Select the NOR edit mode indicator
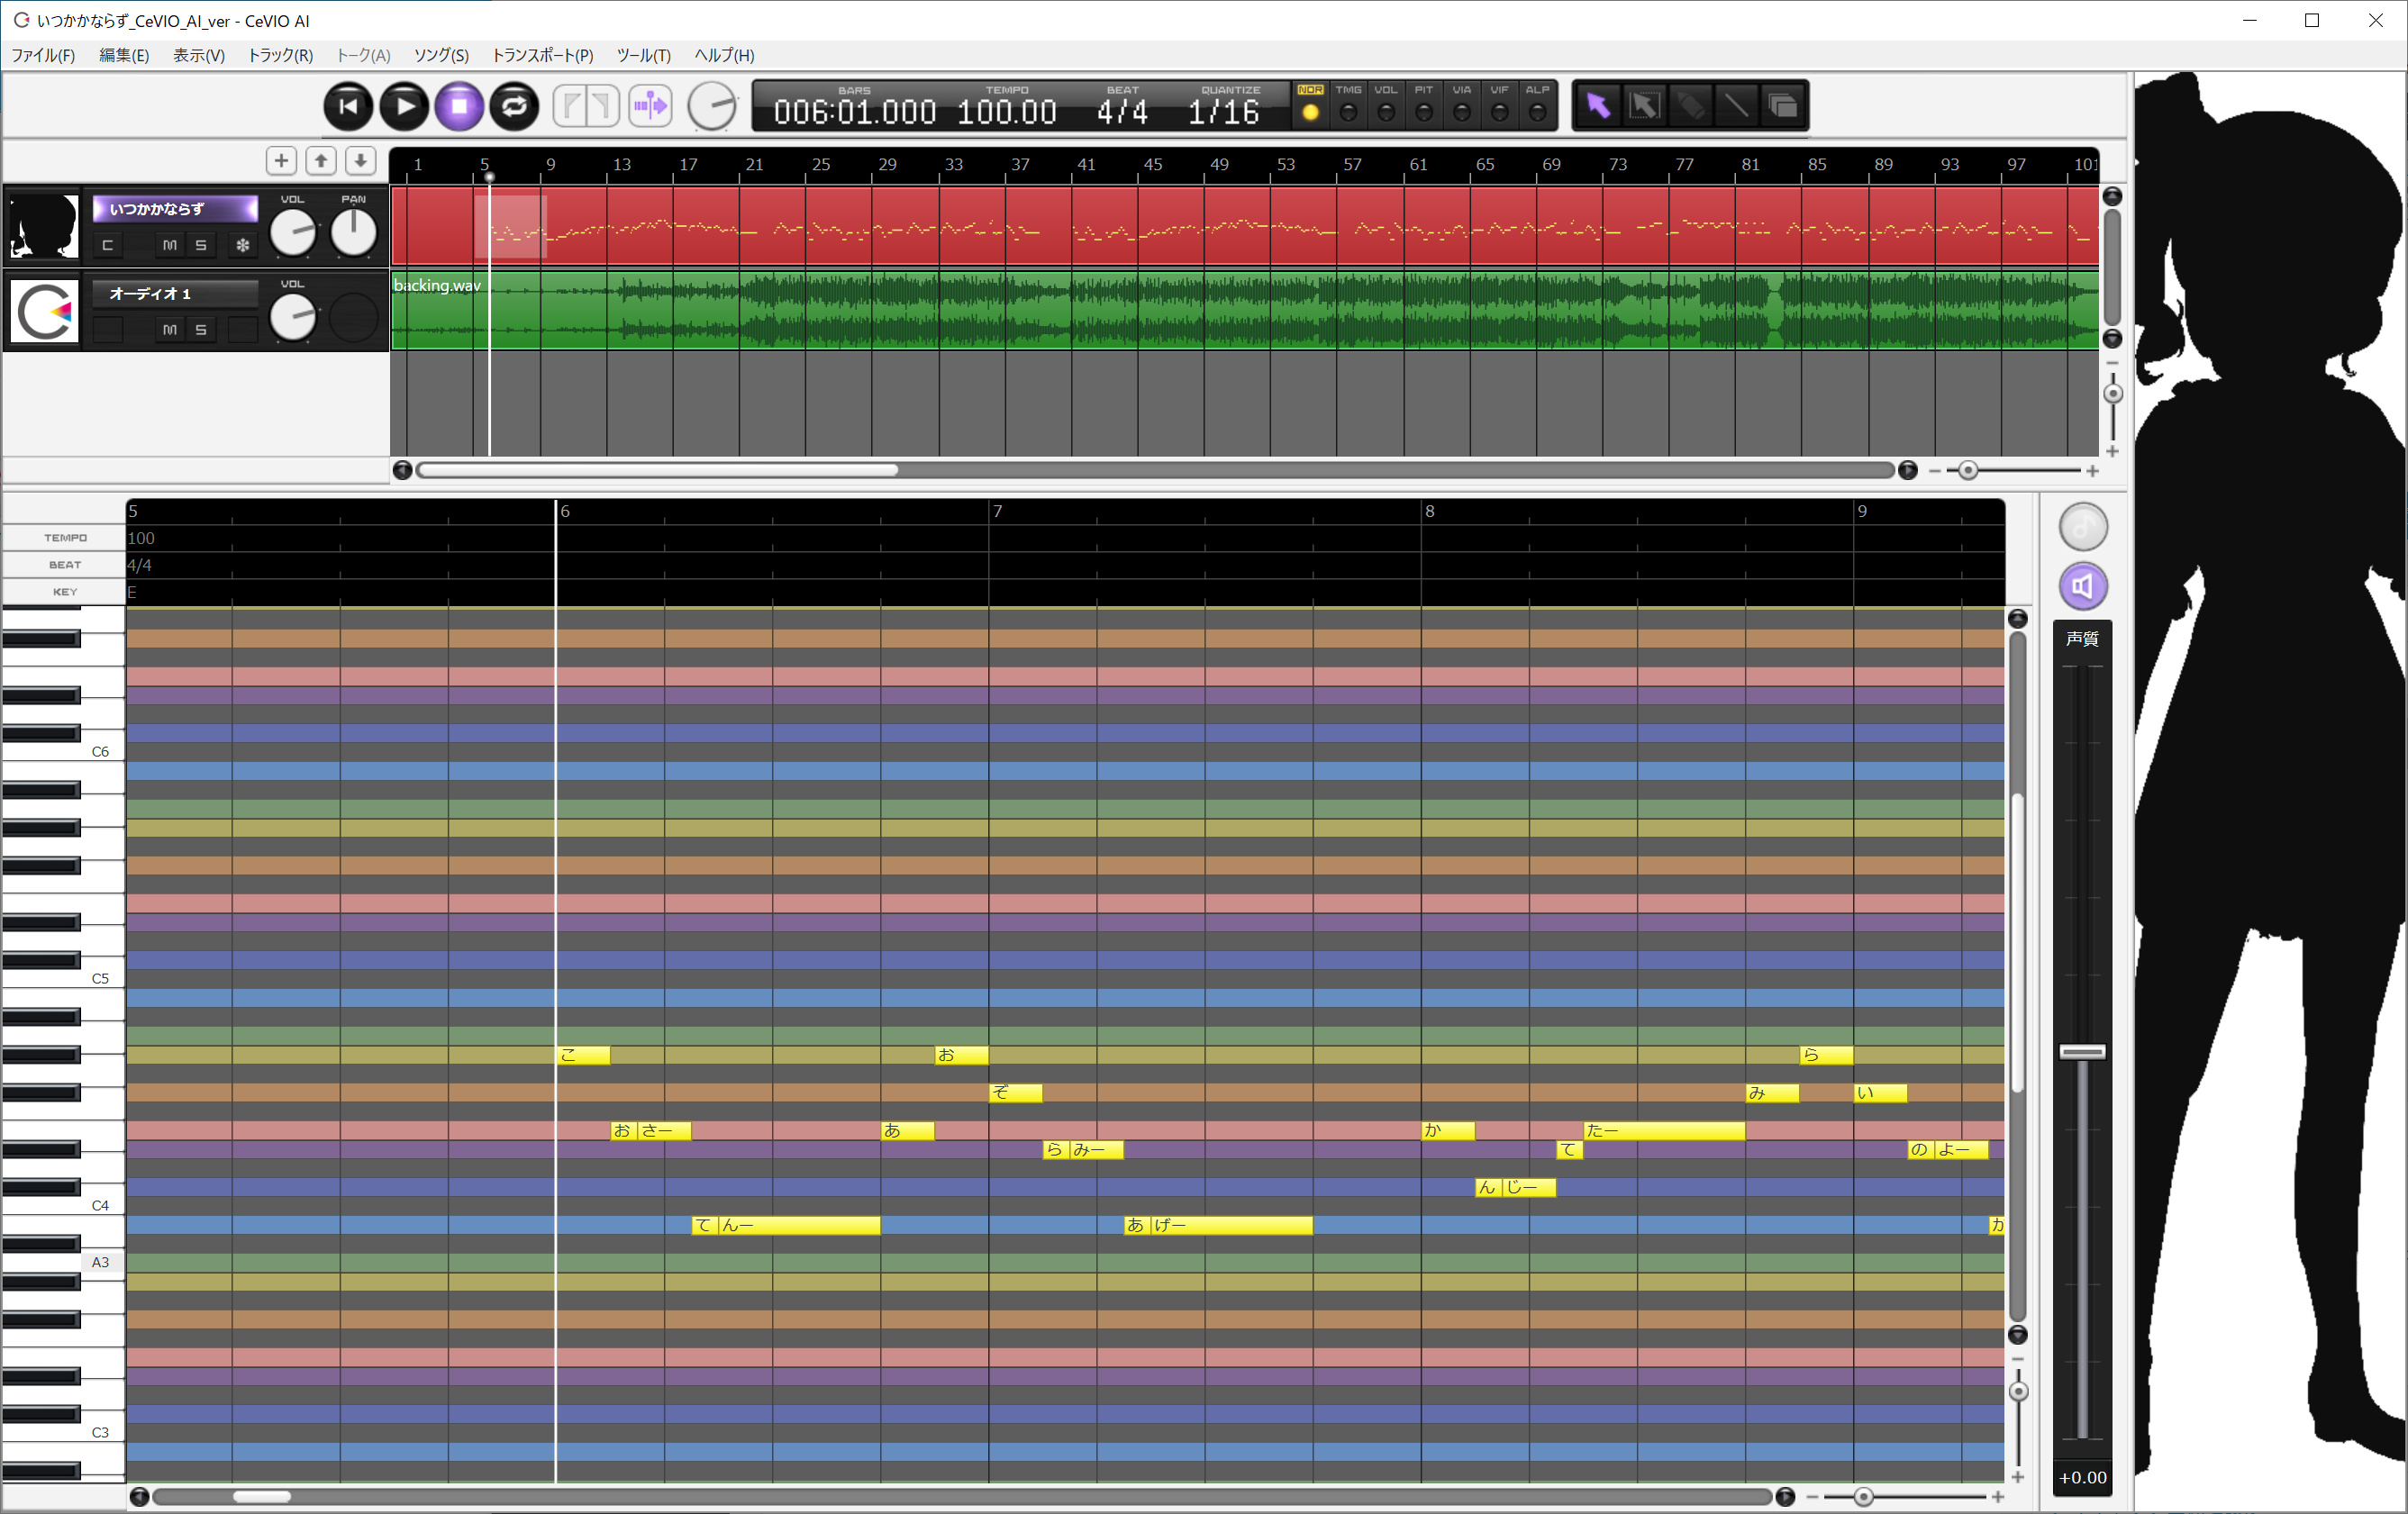Viewport: 2408px width, 1514px height. pyautogui.click(x=1310, y=105)
